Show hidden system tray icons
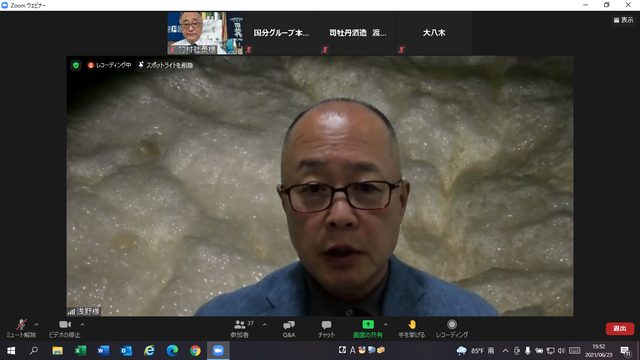The width and height of the screenshot is (640, 360). (505, 351)
